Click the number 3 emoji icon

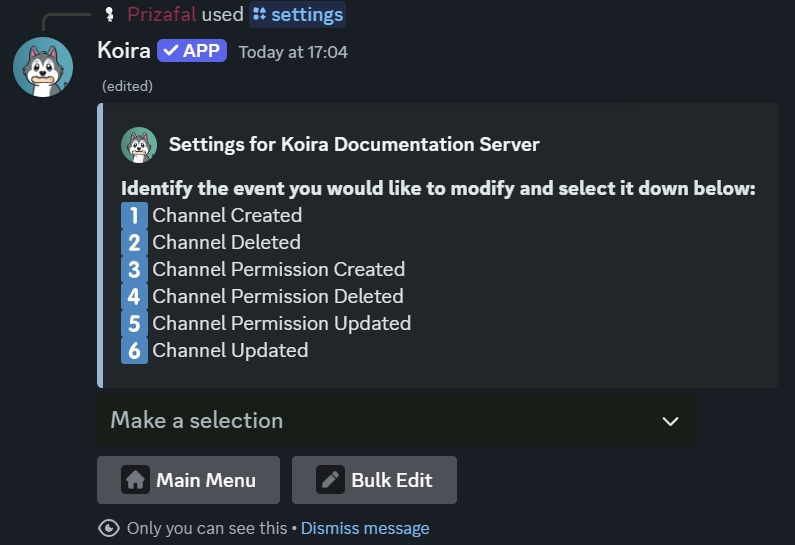point(134,270)
